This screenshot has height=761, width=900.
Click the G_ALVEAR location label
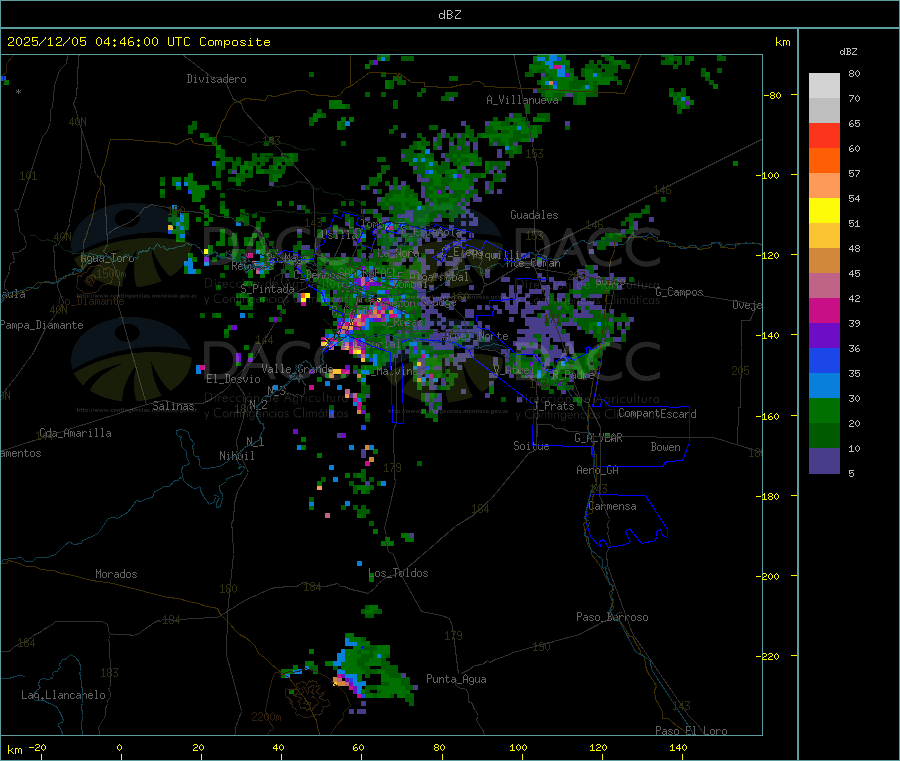pos(598,438)
